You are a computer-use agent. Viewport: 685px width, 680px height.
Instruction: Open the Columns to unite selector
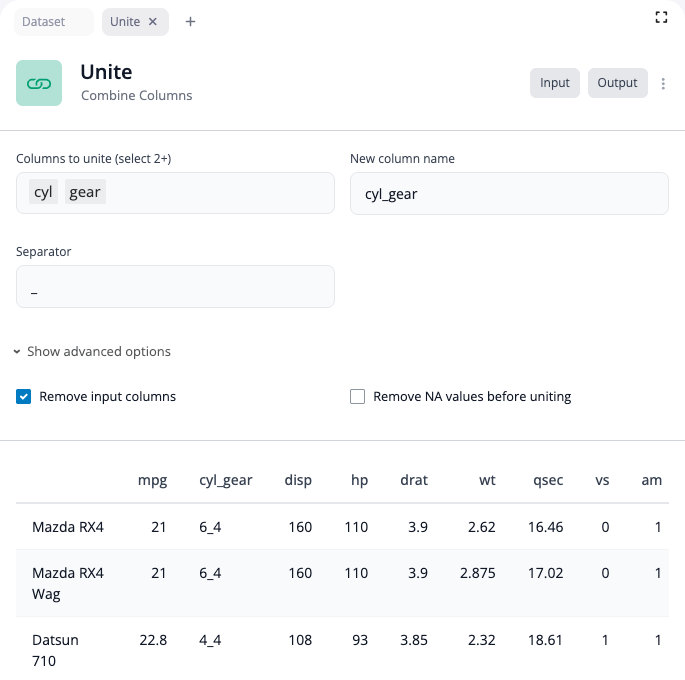pyautogui.click(x=220, y=193)
